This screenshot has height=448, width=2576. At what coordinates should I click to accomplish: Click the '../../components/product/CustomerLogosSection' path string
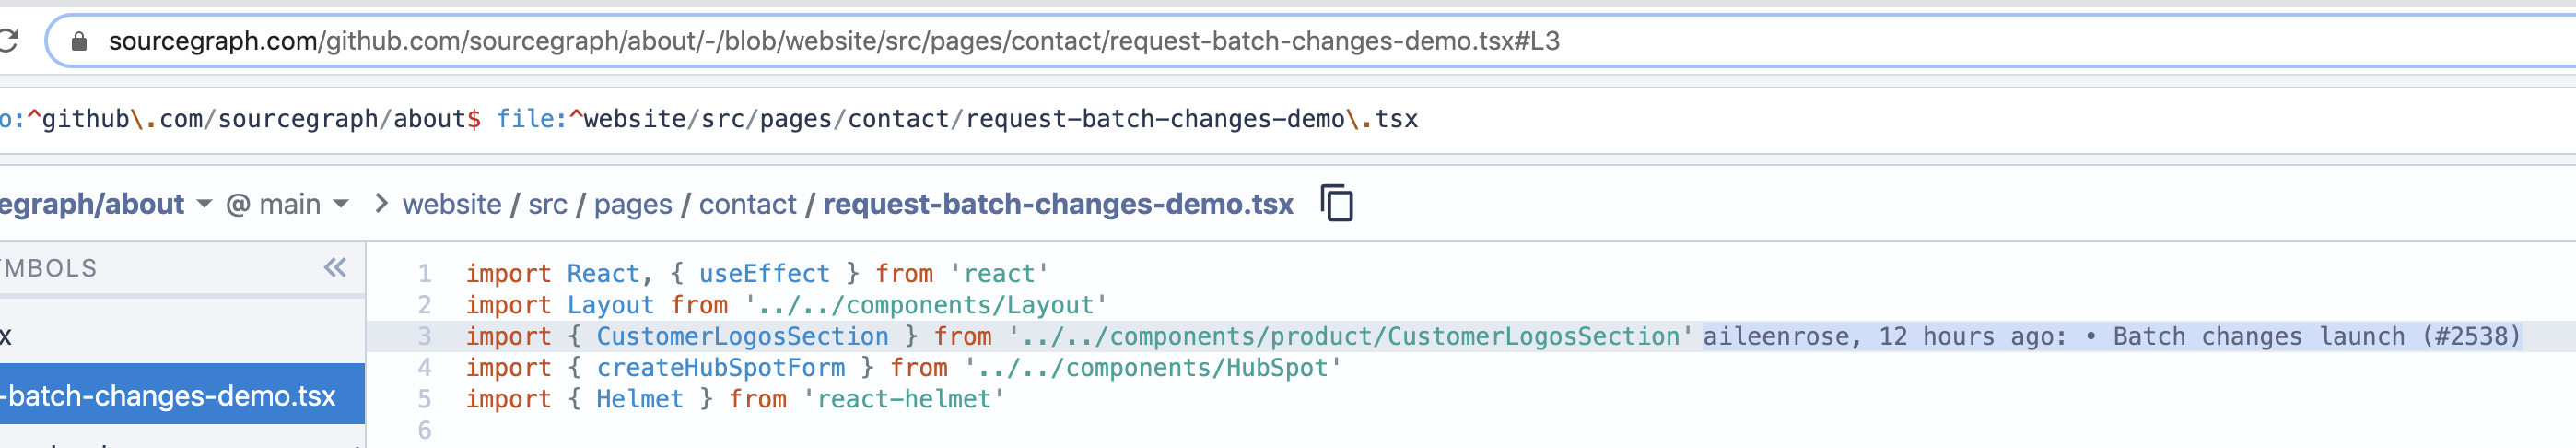pyautogui.click(x=1350, y=336)
